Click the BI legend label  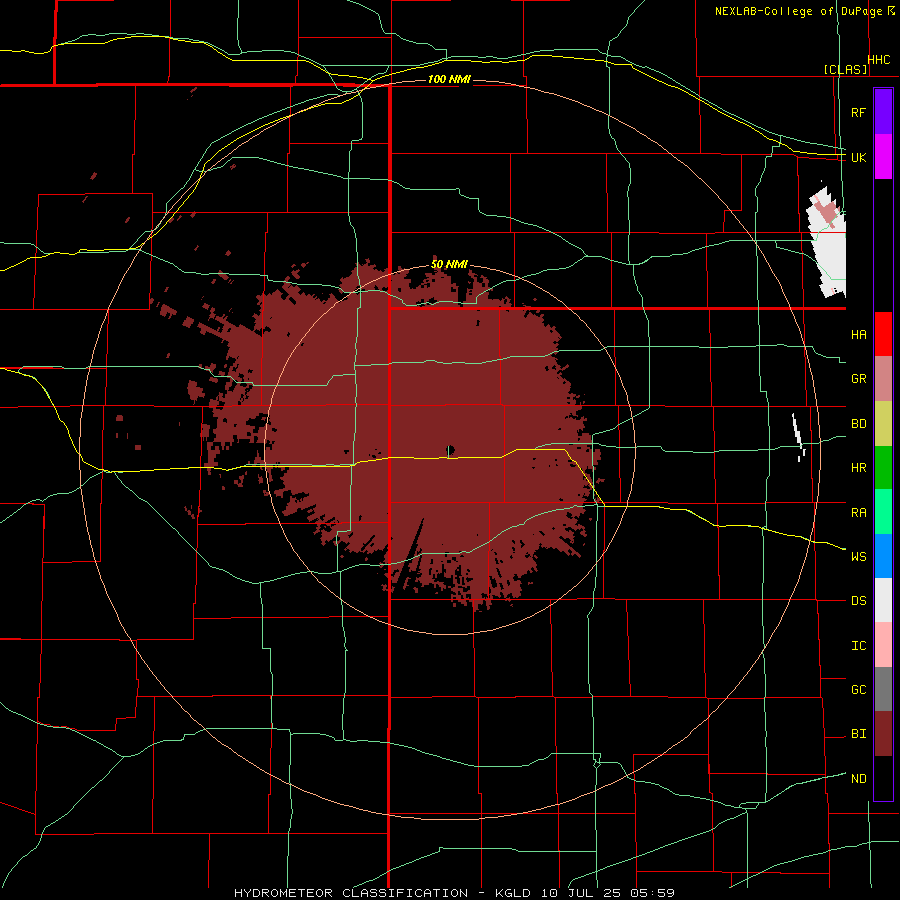(x=858, y=734)
